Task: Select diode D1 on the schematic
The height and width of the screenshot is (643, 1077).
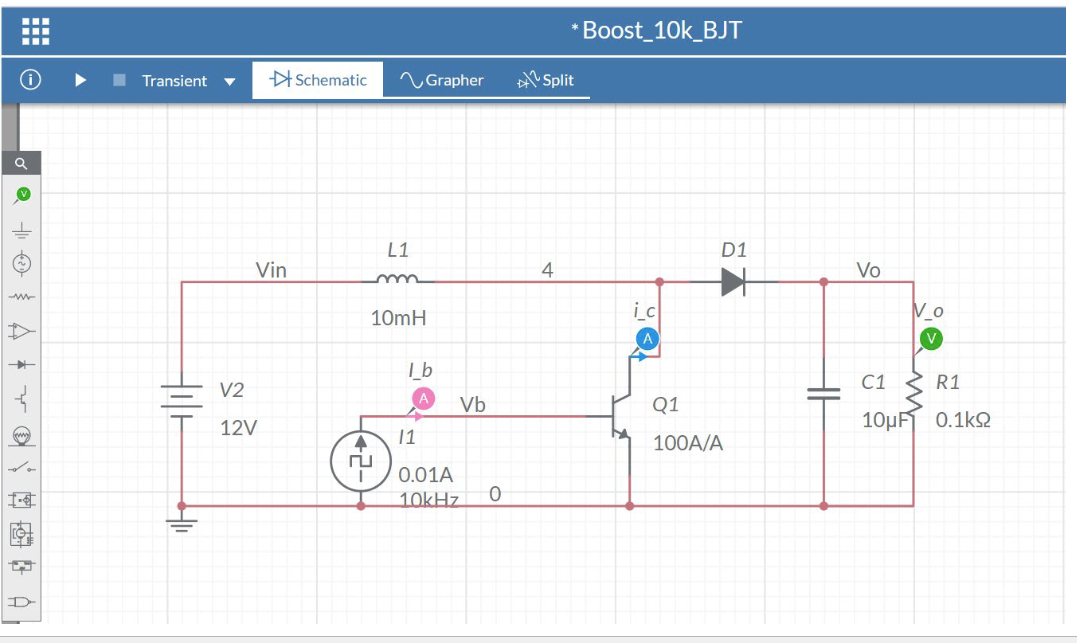Action: click(x=734, y=282)
